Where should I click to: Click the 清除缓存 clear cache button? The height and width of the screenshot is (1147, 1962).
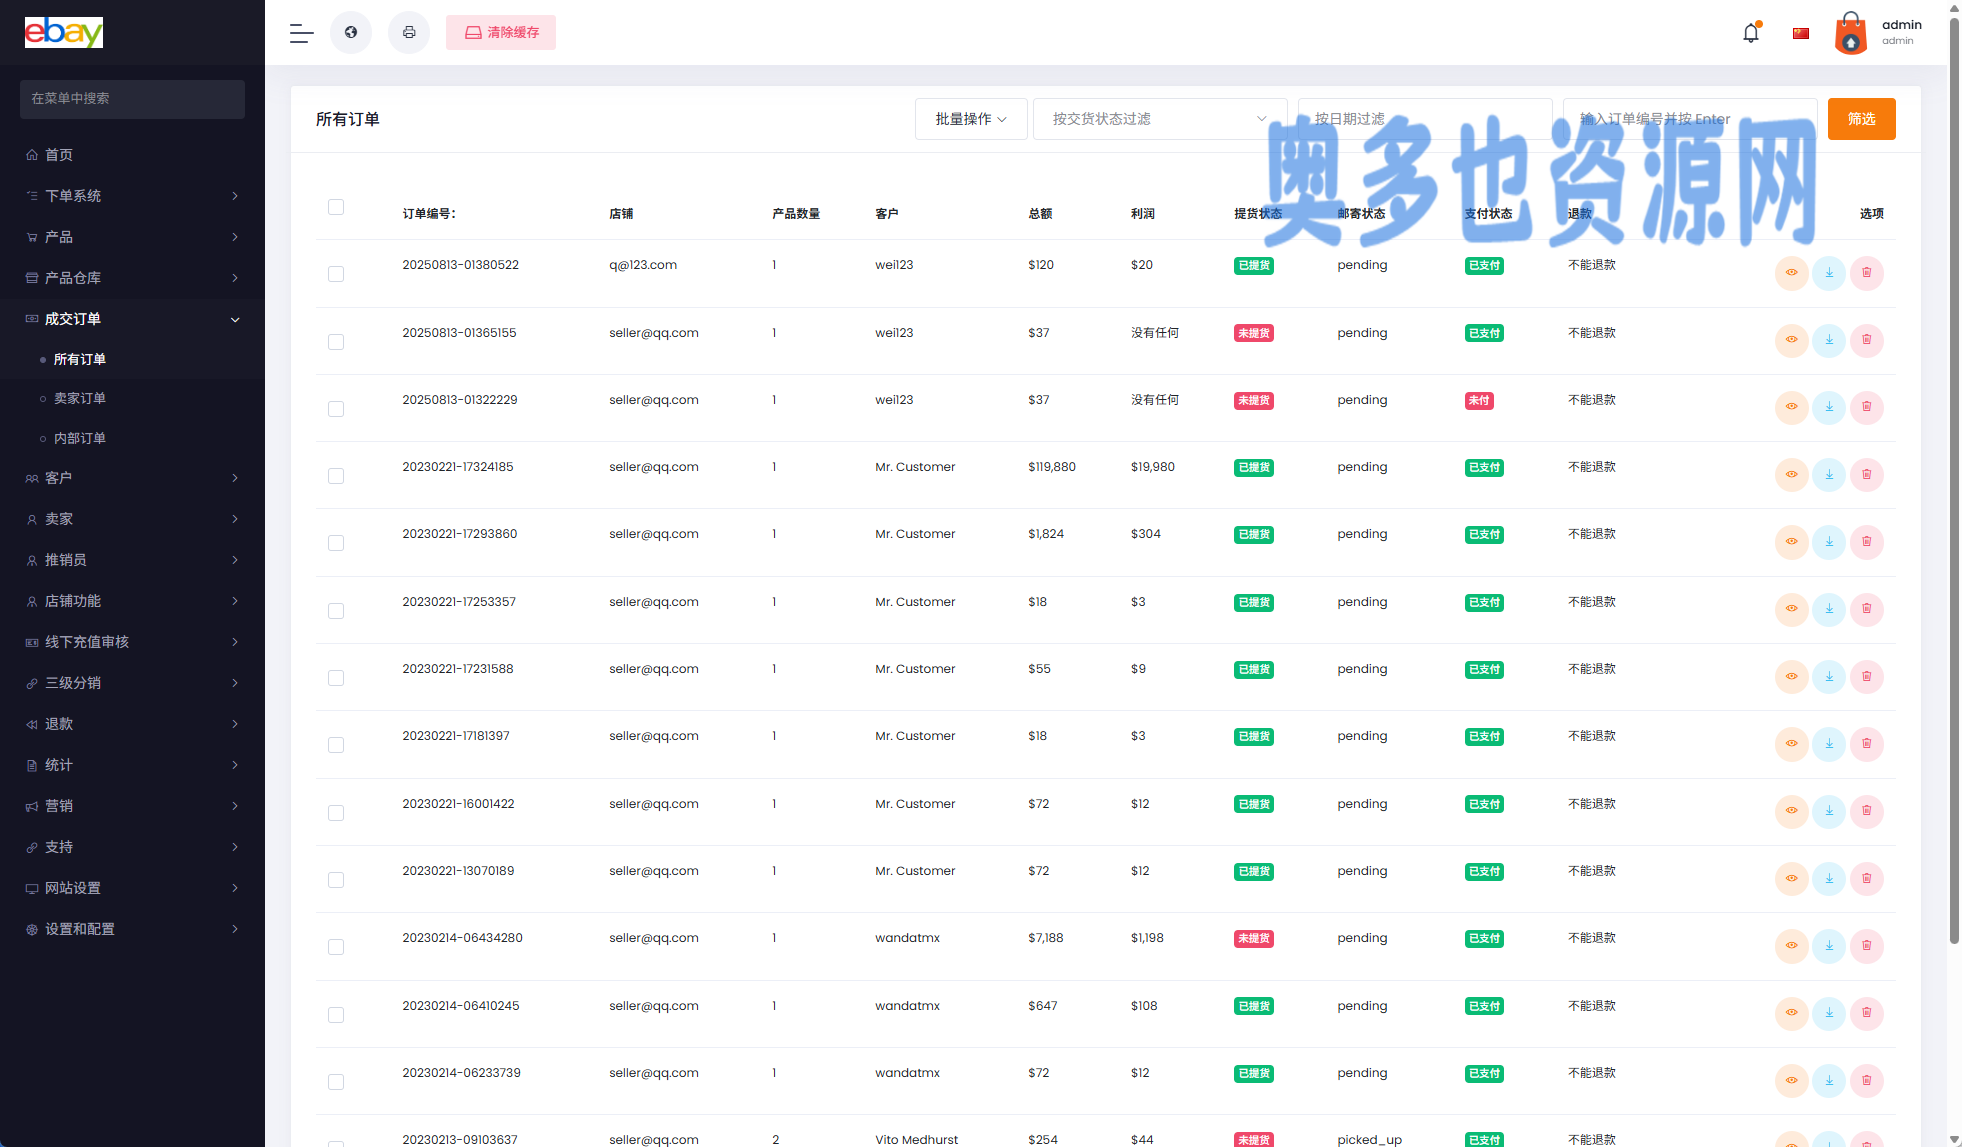(501, 33)
